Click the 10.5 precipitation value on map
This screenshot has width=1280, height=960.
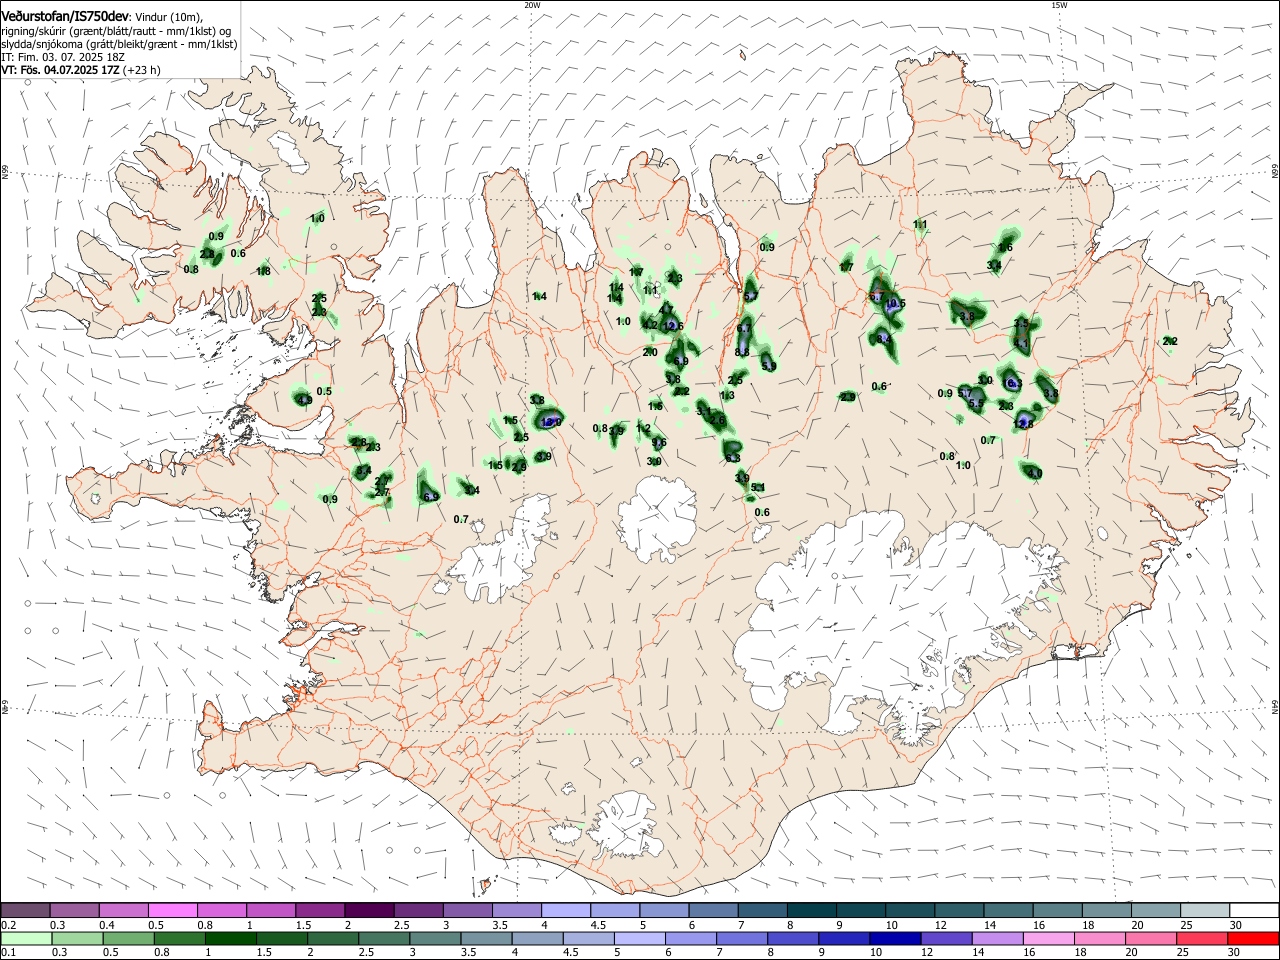[x=895, y=304]
